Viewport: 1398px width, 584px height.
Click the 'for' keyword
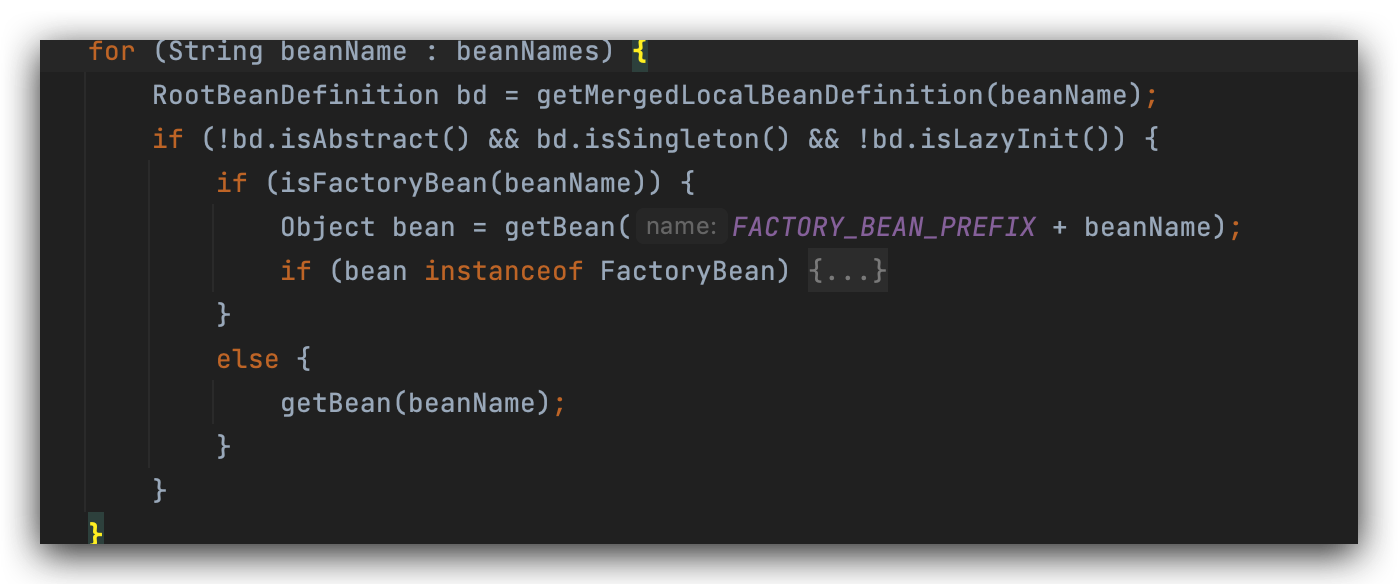coord(111,51)
